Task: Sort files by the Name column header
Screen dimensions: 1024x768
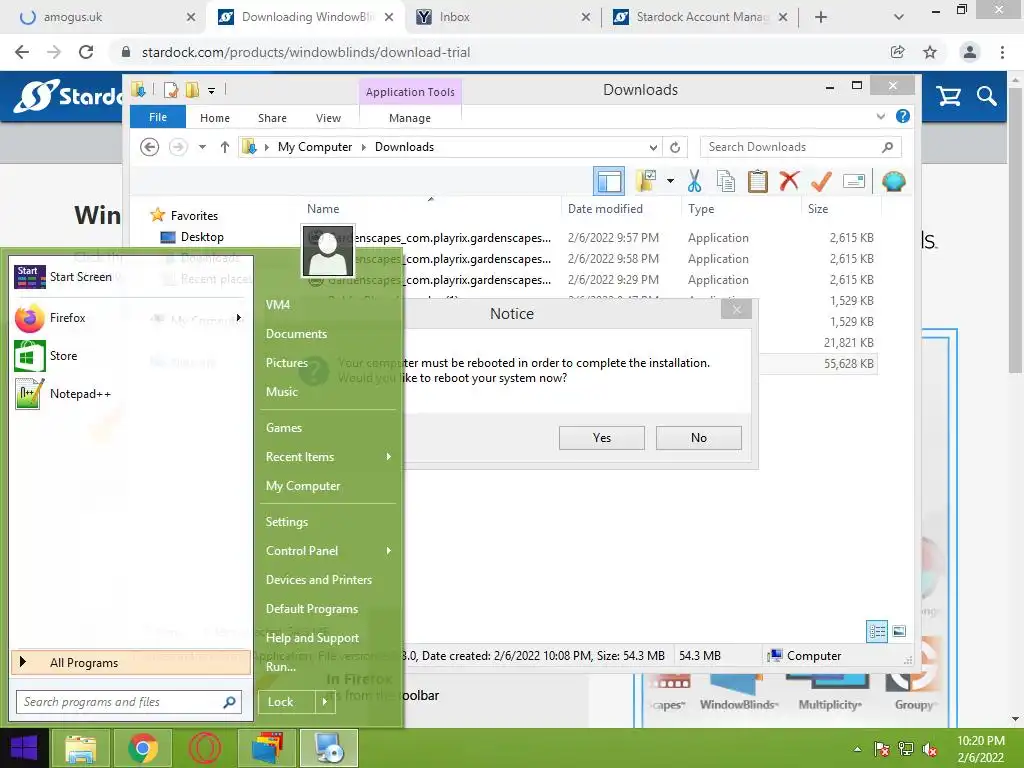Action: (x=323, y=209)
